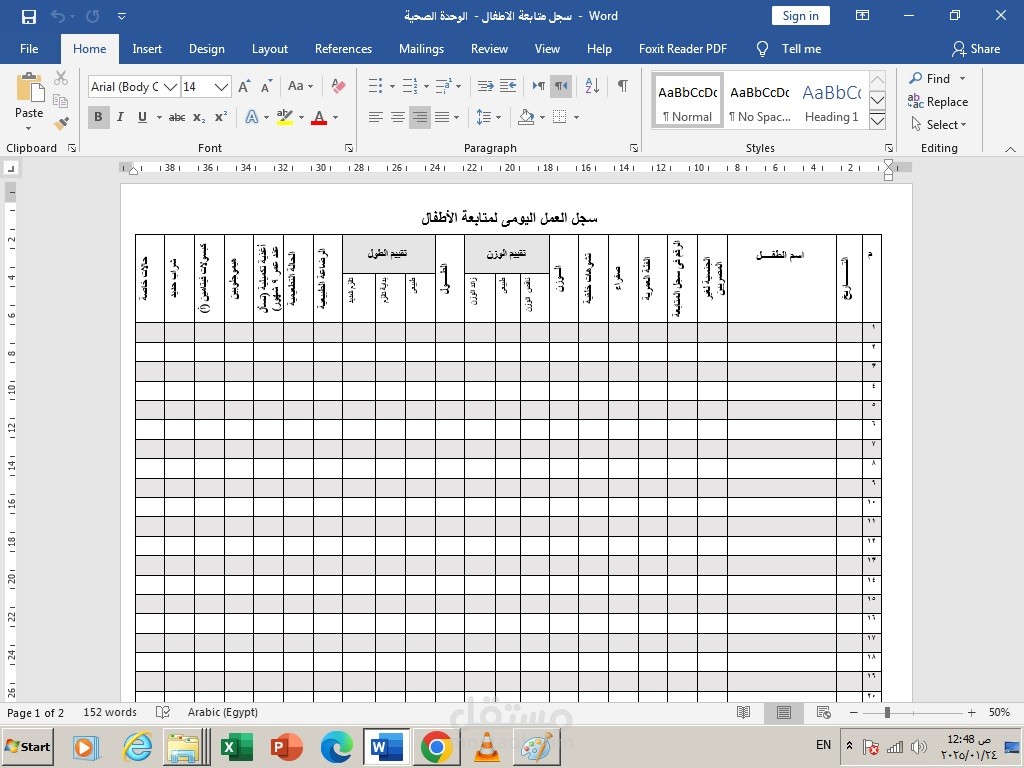
Task: Switch to the Design tab
Action: (x=206, y=49)
